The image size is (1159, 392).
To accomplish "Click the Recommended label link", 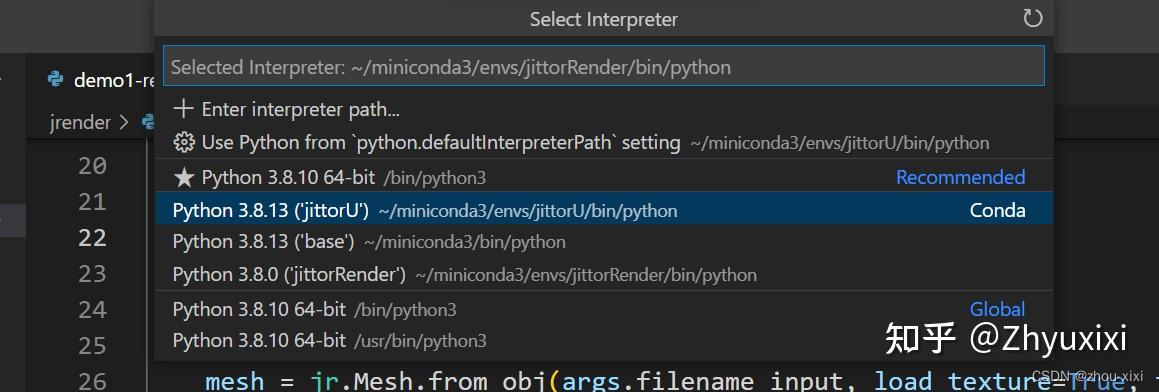I will 960,178.
